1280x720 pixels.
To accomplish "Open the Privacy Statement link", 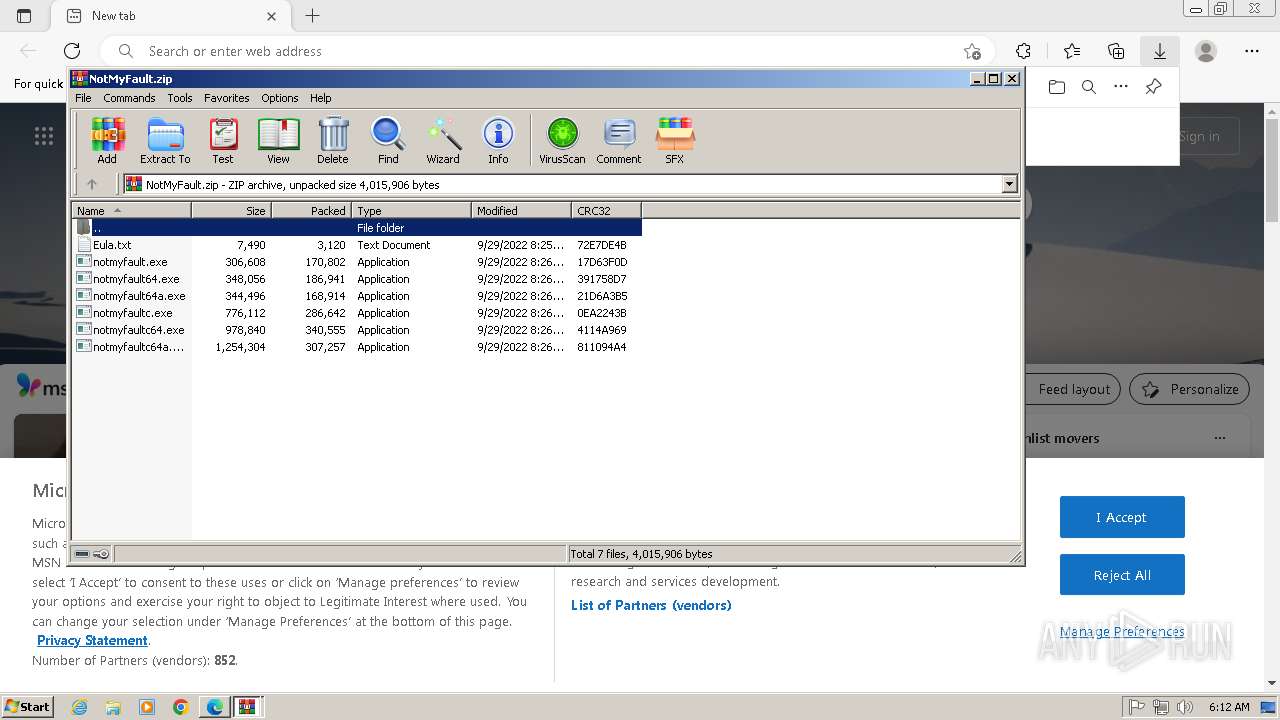I will [x=92, y=640].
